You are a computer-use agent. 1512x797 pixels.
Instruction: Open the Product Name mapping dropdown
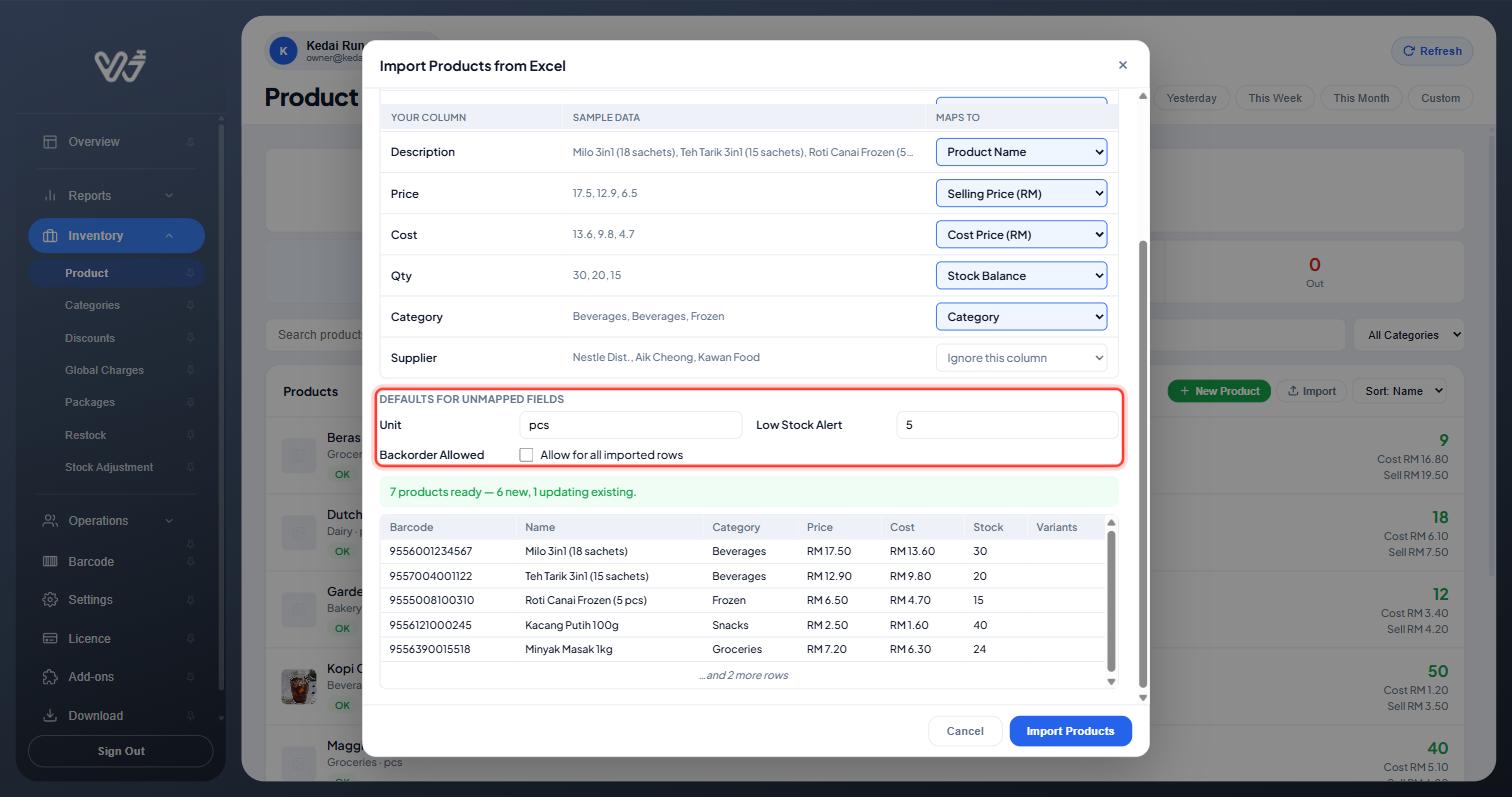(x=1021, y=152)
